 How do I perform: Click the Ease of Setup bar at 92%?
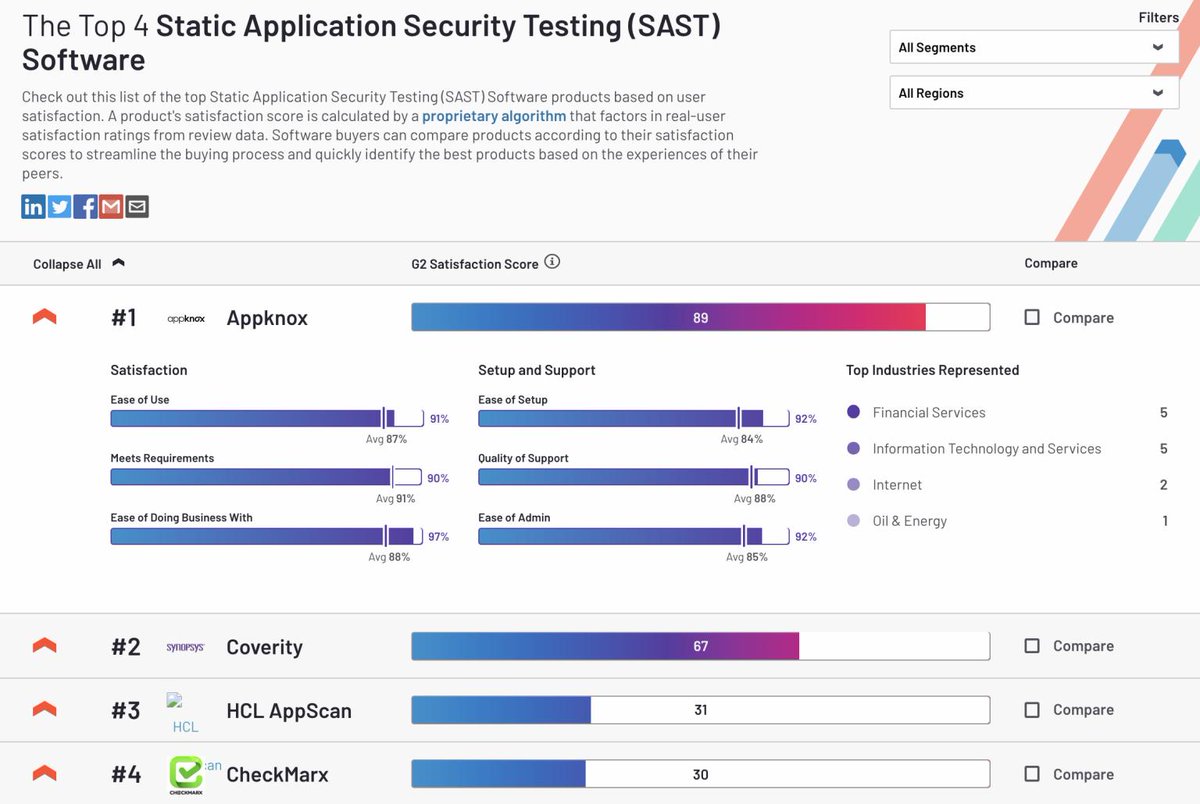tap(634, 418)
